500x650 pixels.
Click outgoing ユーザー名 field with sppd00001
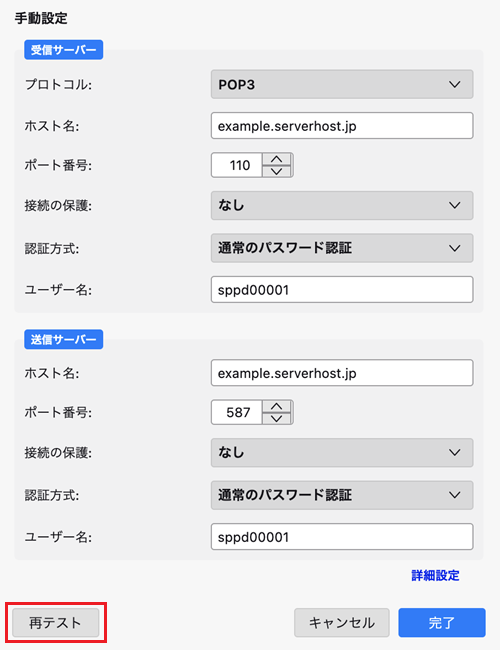click(x=342, y=537)
